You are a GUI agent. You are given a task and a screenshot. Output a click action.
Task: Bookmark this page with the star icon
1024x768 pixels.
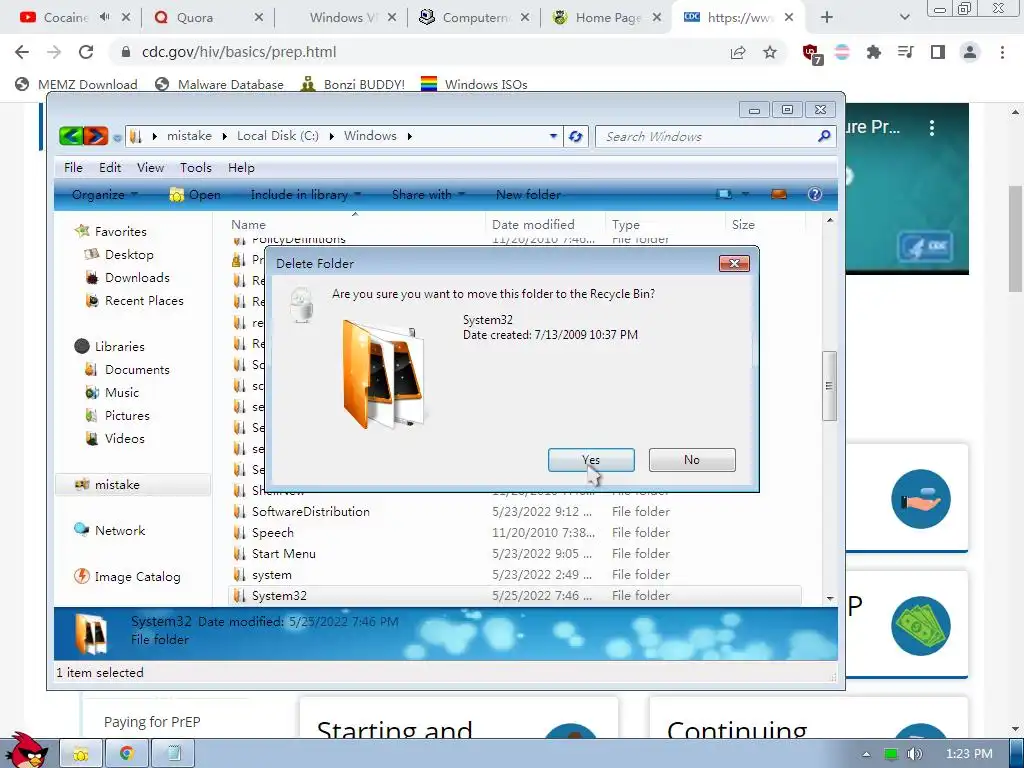(770, 52)
